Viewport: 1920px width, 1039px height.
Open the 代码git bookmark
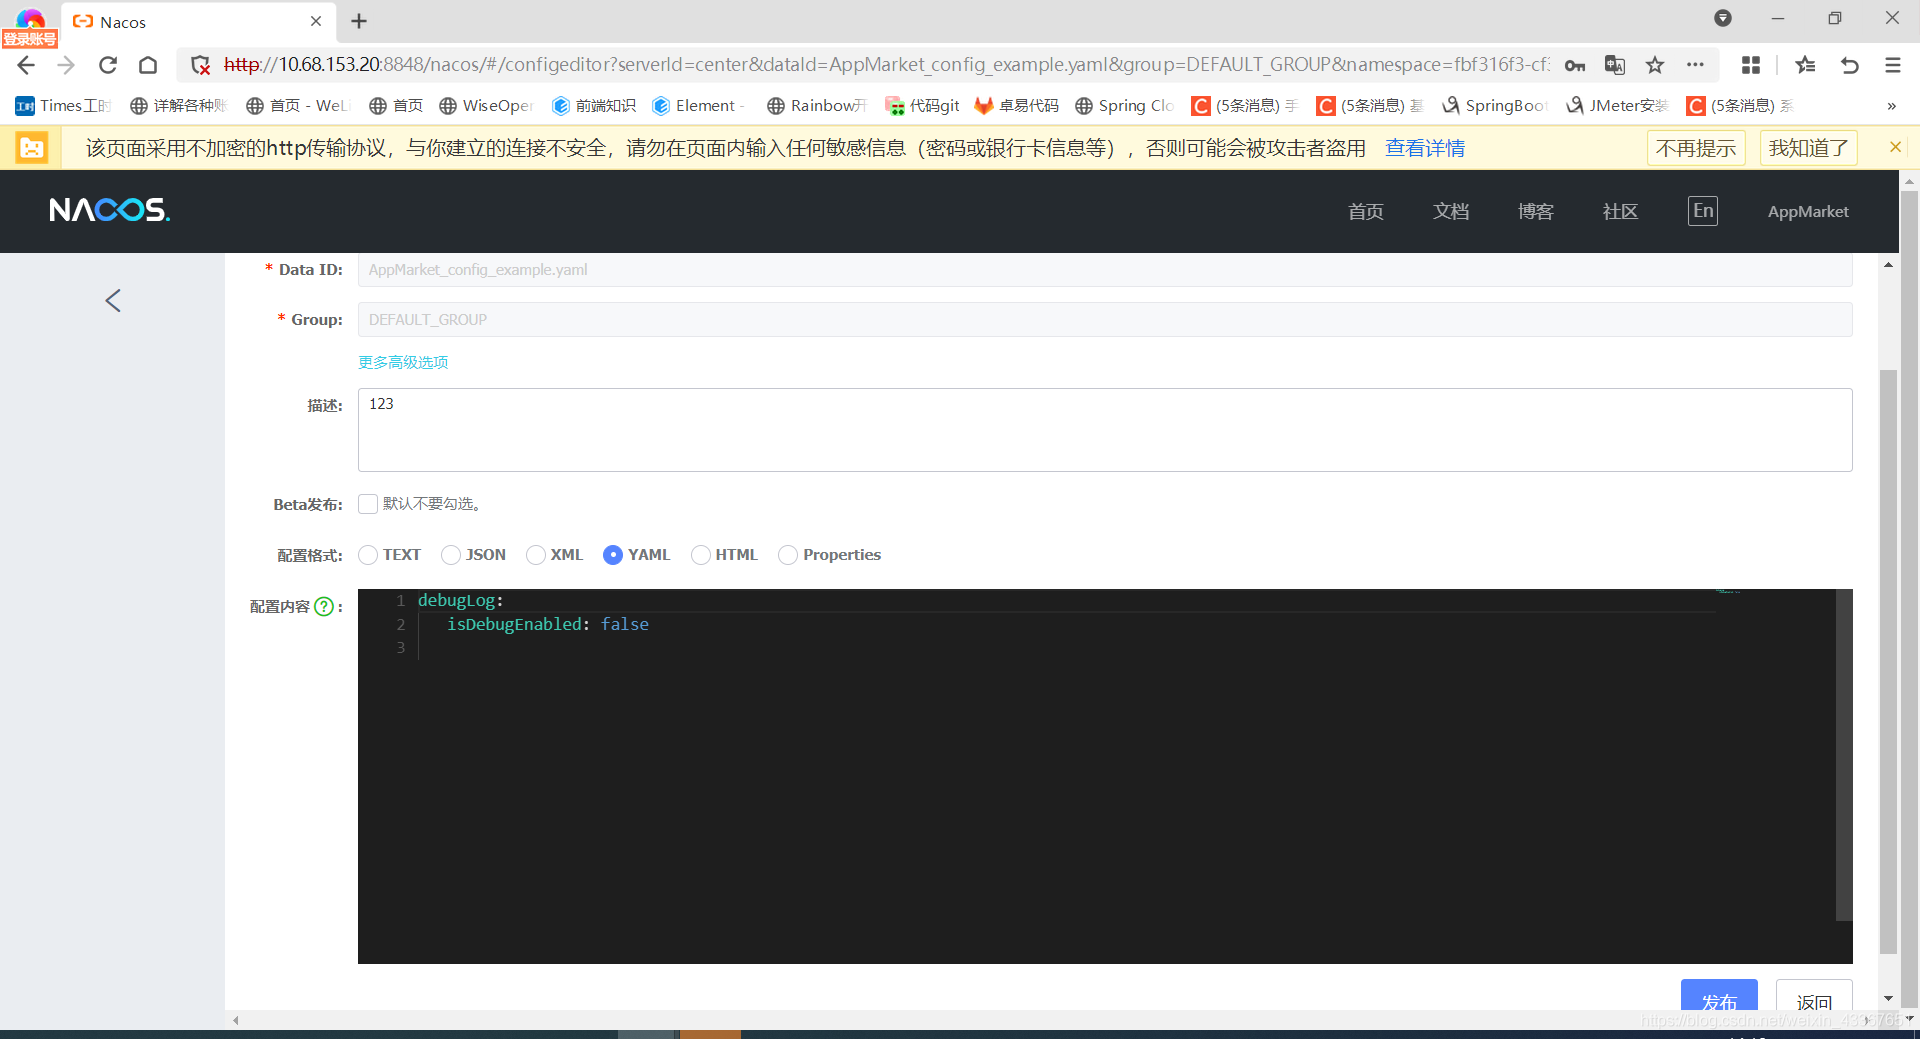coord(922,105)
